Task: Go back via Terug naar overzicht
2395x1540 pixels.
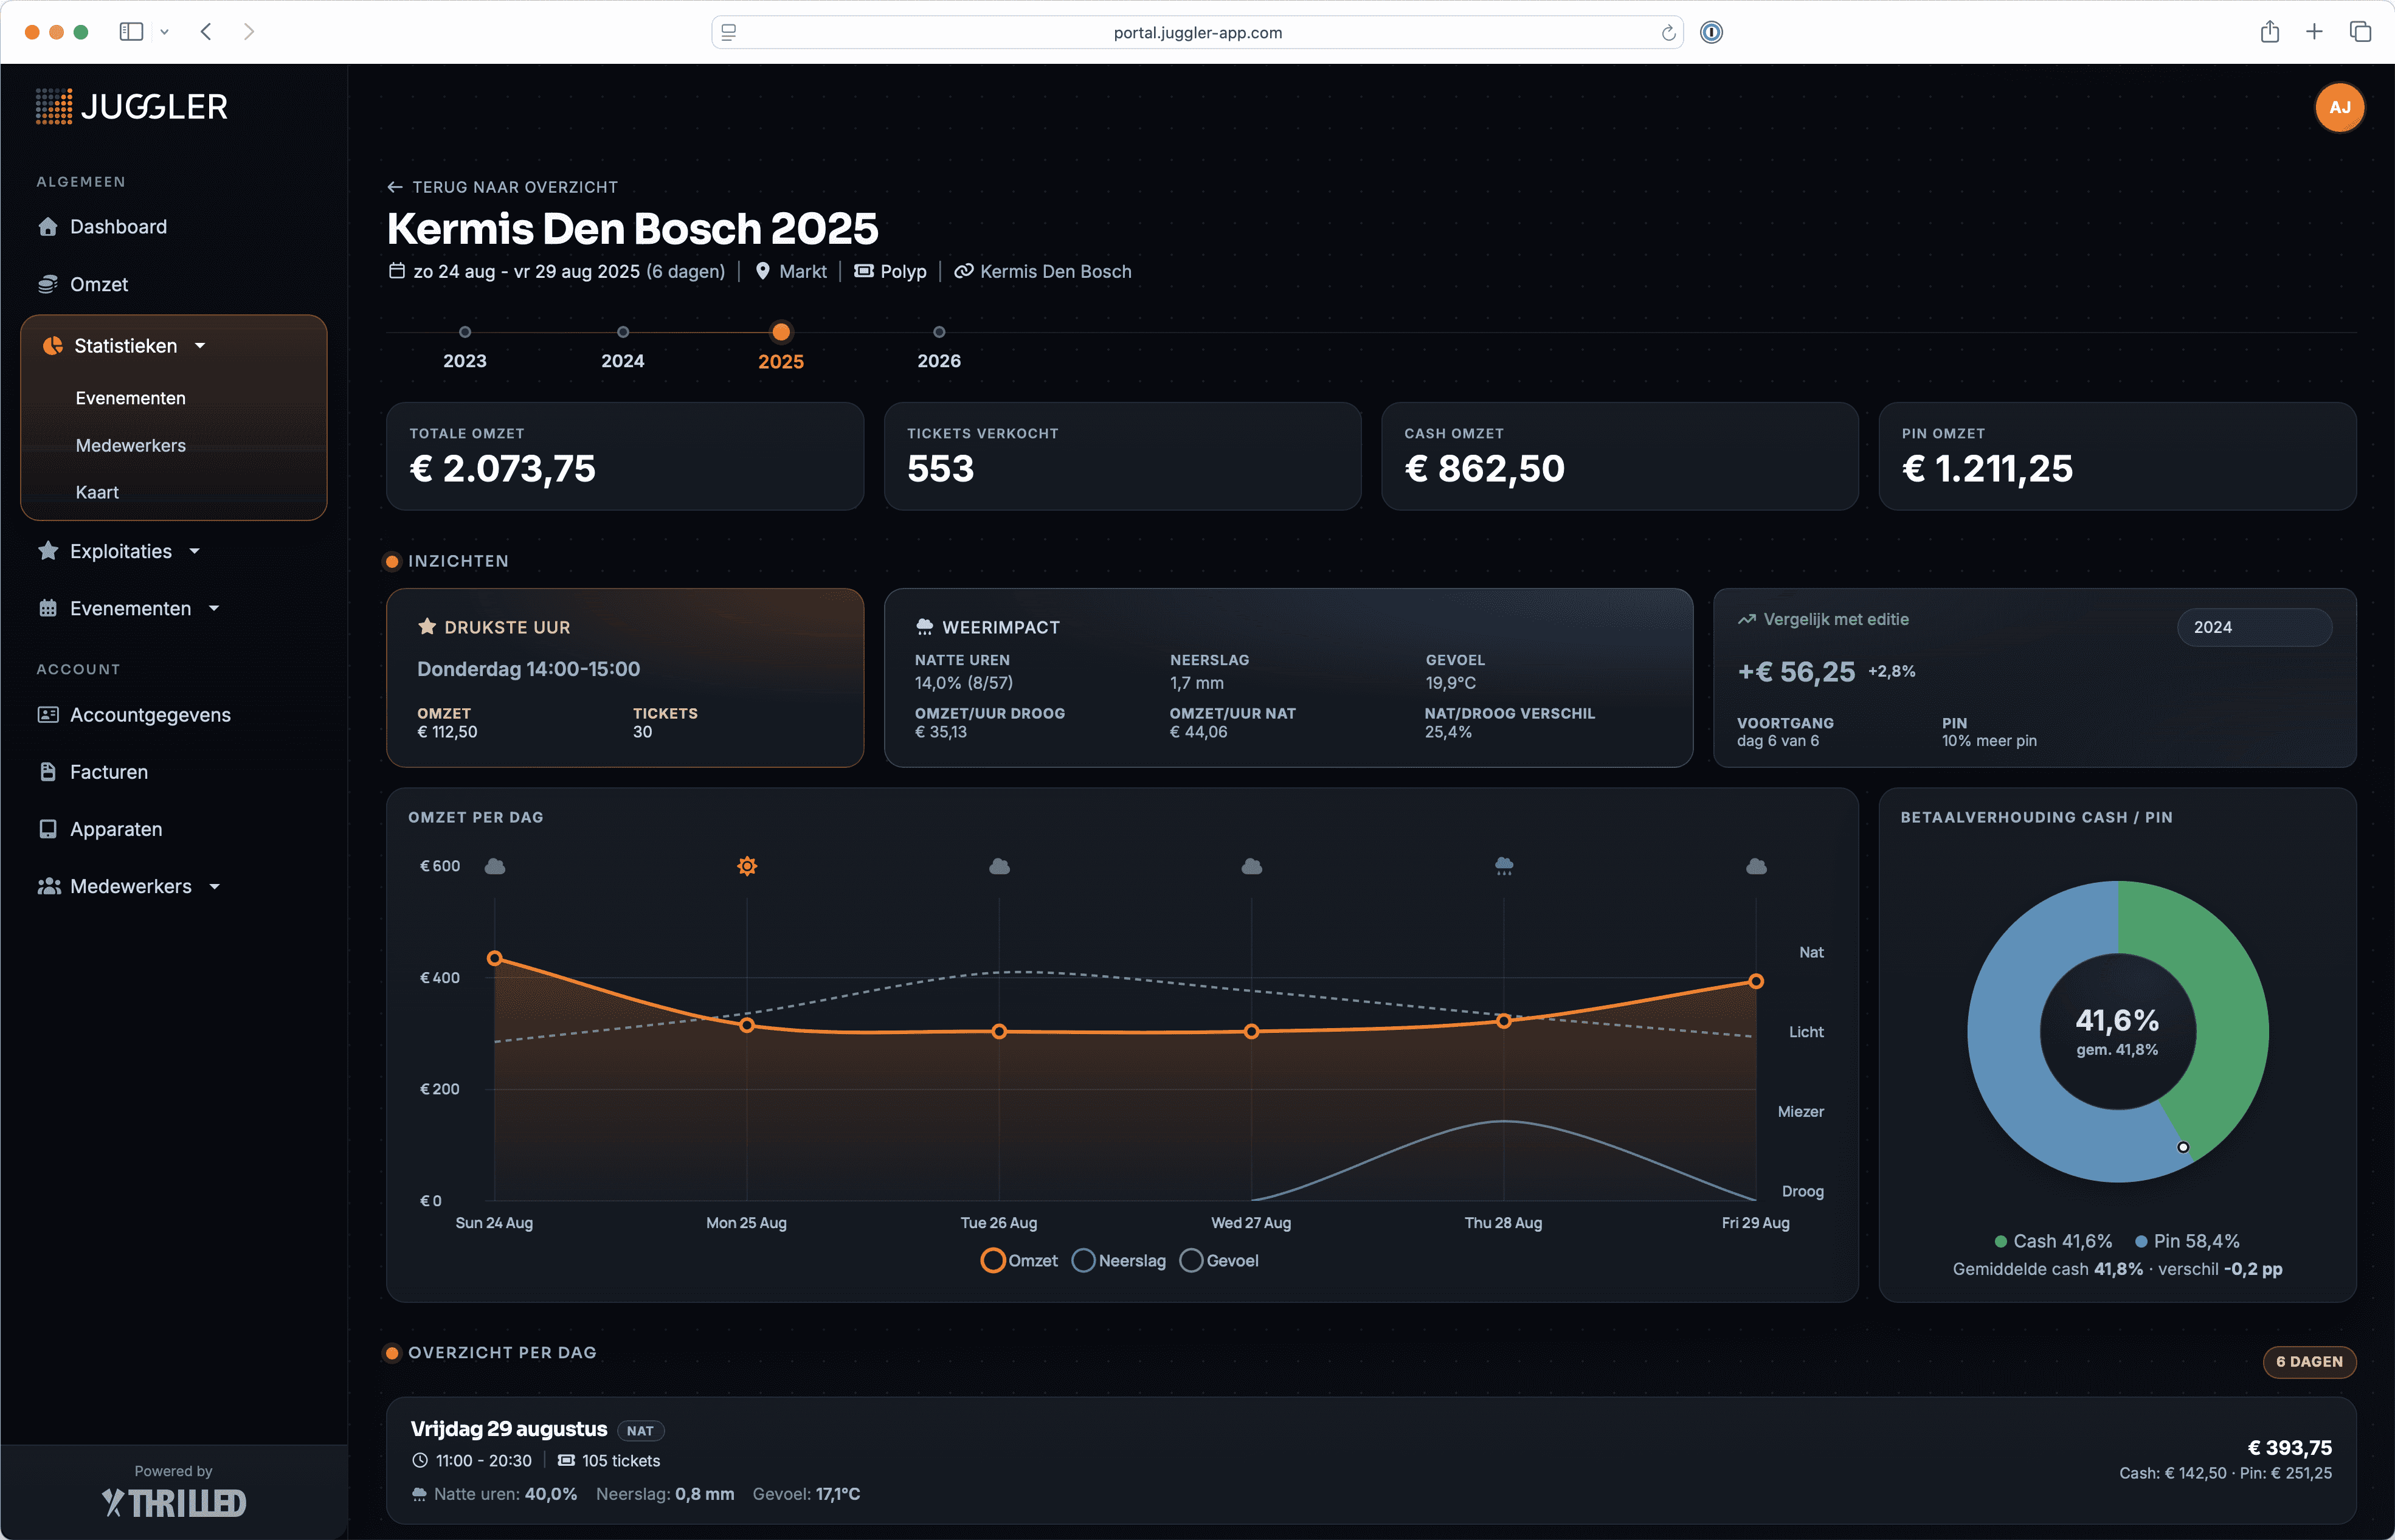Action: tap(503, 187)
